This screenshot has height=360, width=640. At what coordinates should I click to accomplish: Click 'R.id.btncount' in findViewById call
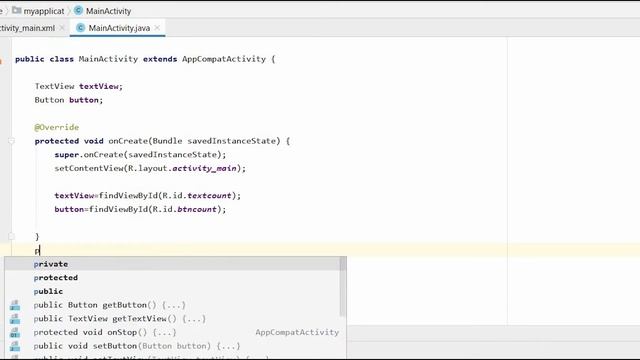[184, 209]
